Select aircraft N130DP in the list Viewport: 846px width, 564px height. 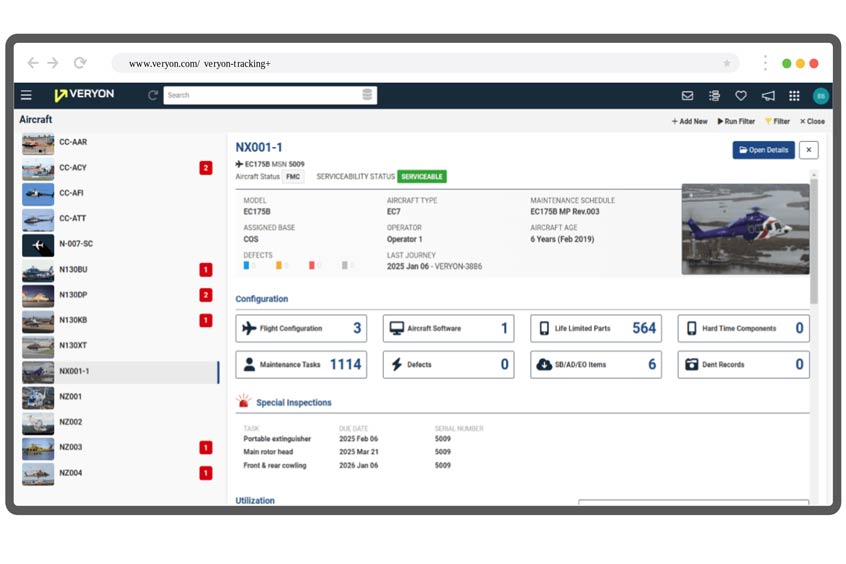tap(73, 295)
